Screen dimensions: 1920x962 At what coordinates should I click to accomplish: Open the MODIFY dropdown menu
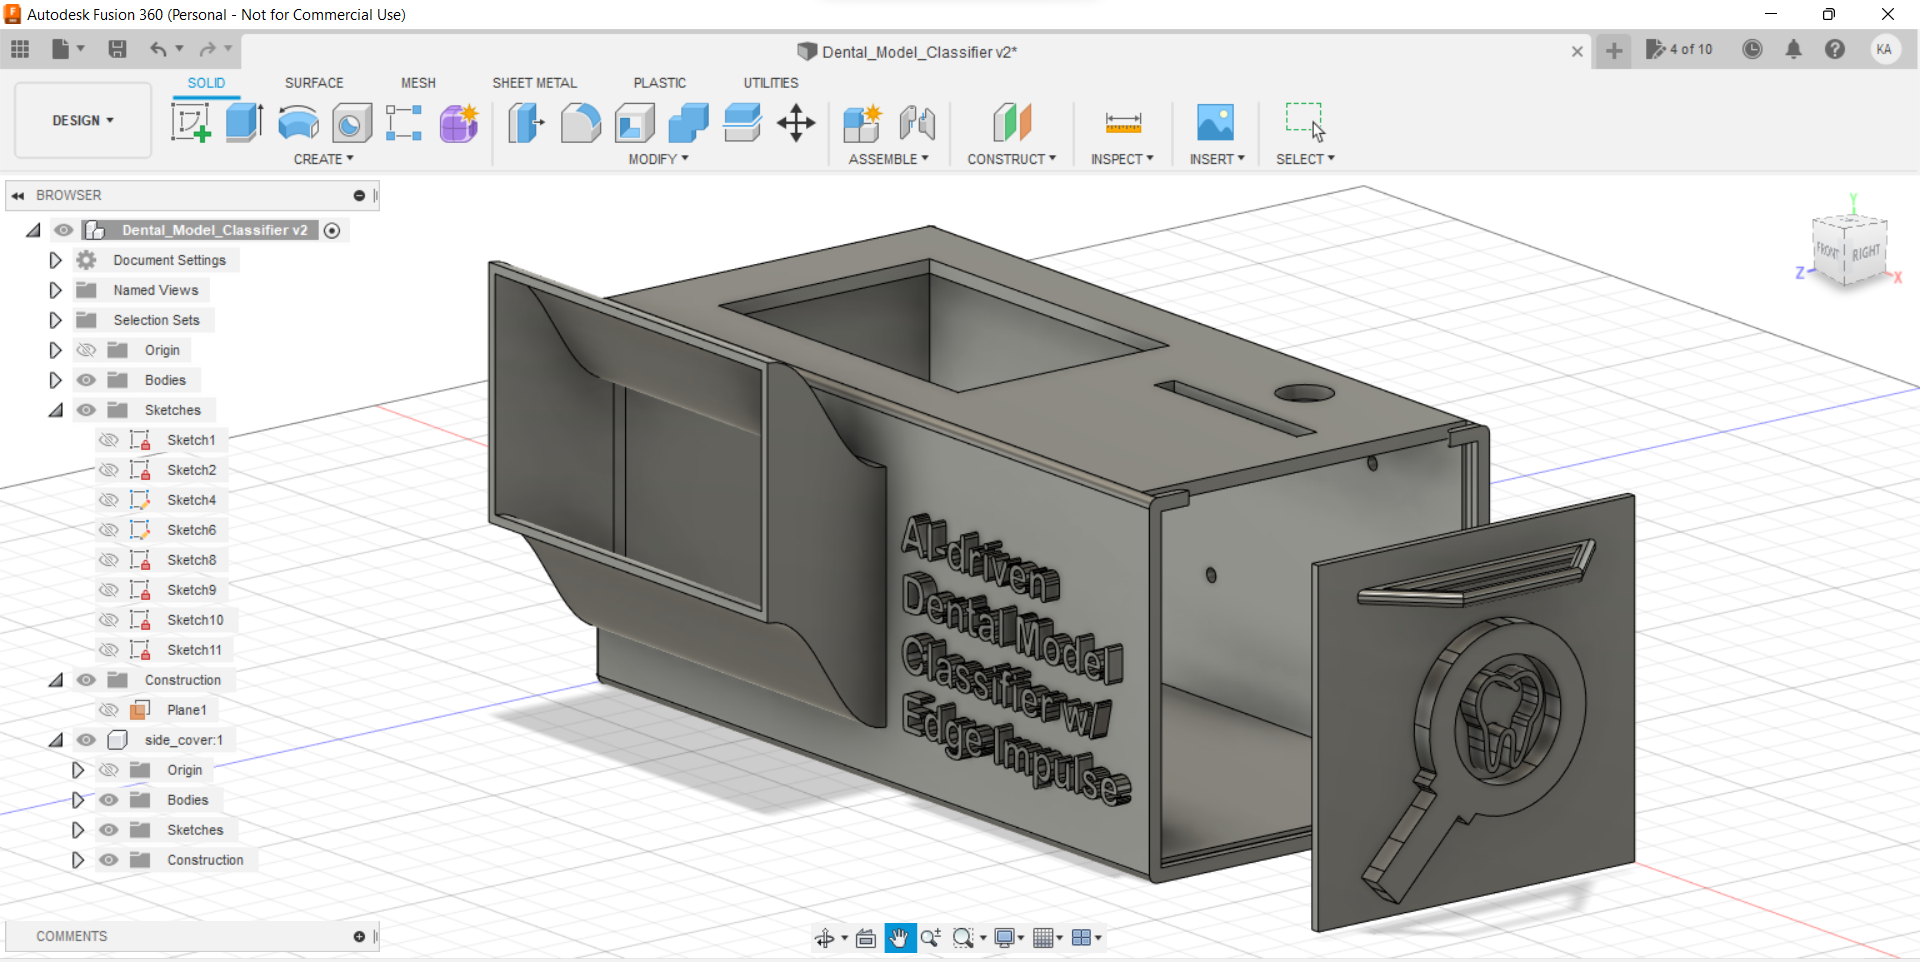pos(658,159)
